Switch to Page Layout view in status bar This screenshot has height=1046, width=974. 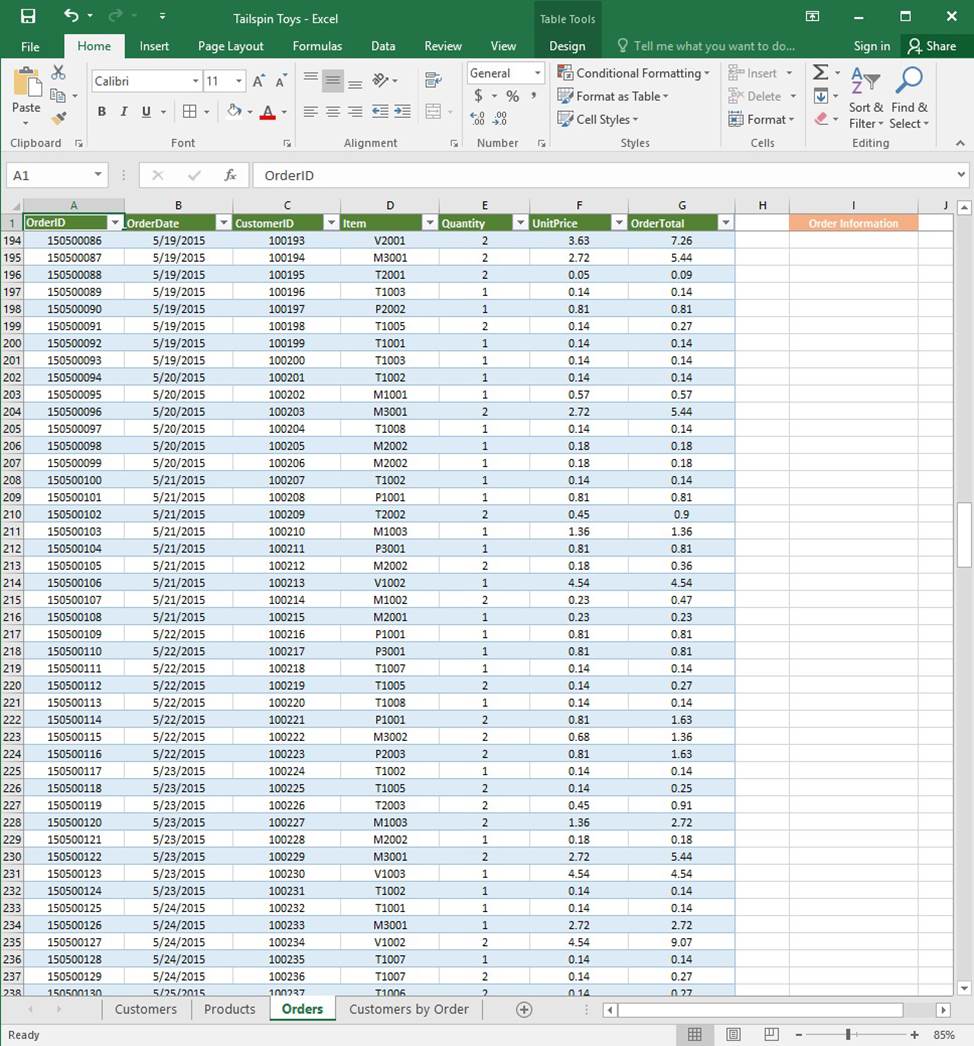click(x=733, y=1034)
